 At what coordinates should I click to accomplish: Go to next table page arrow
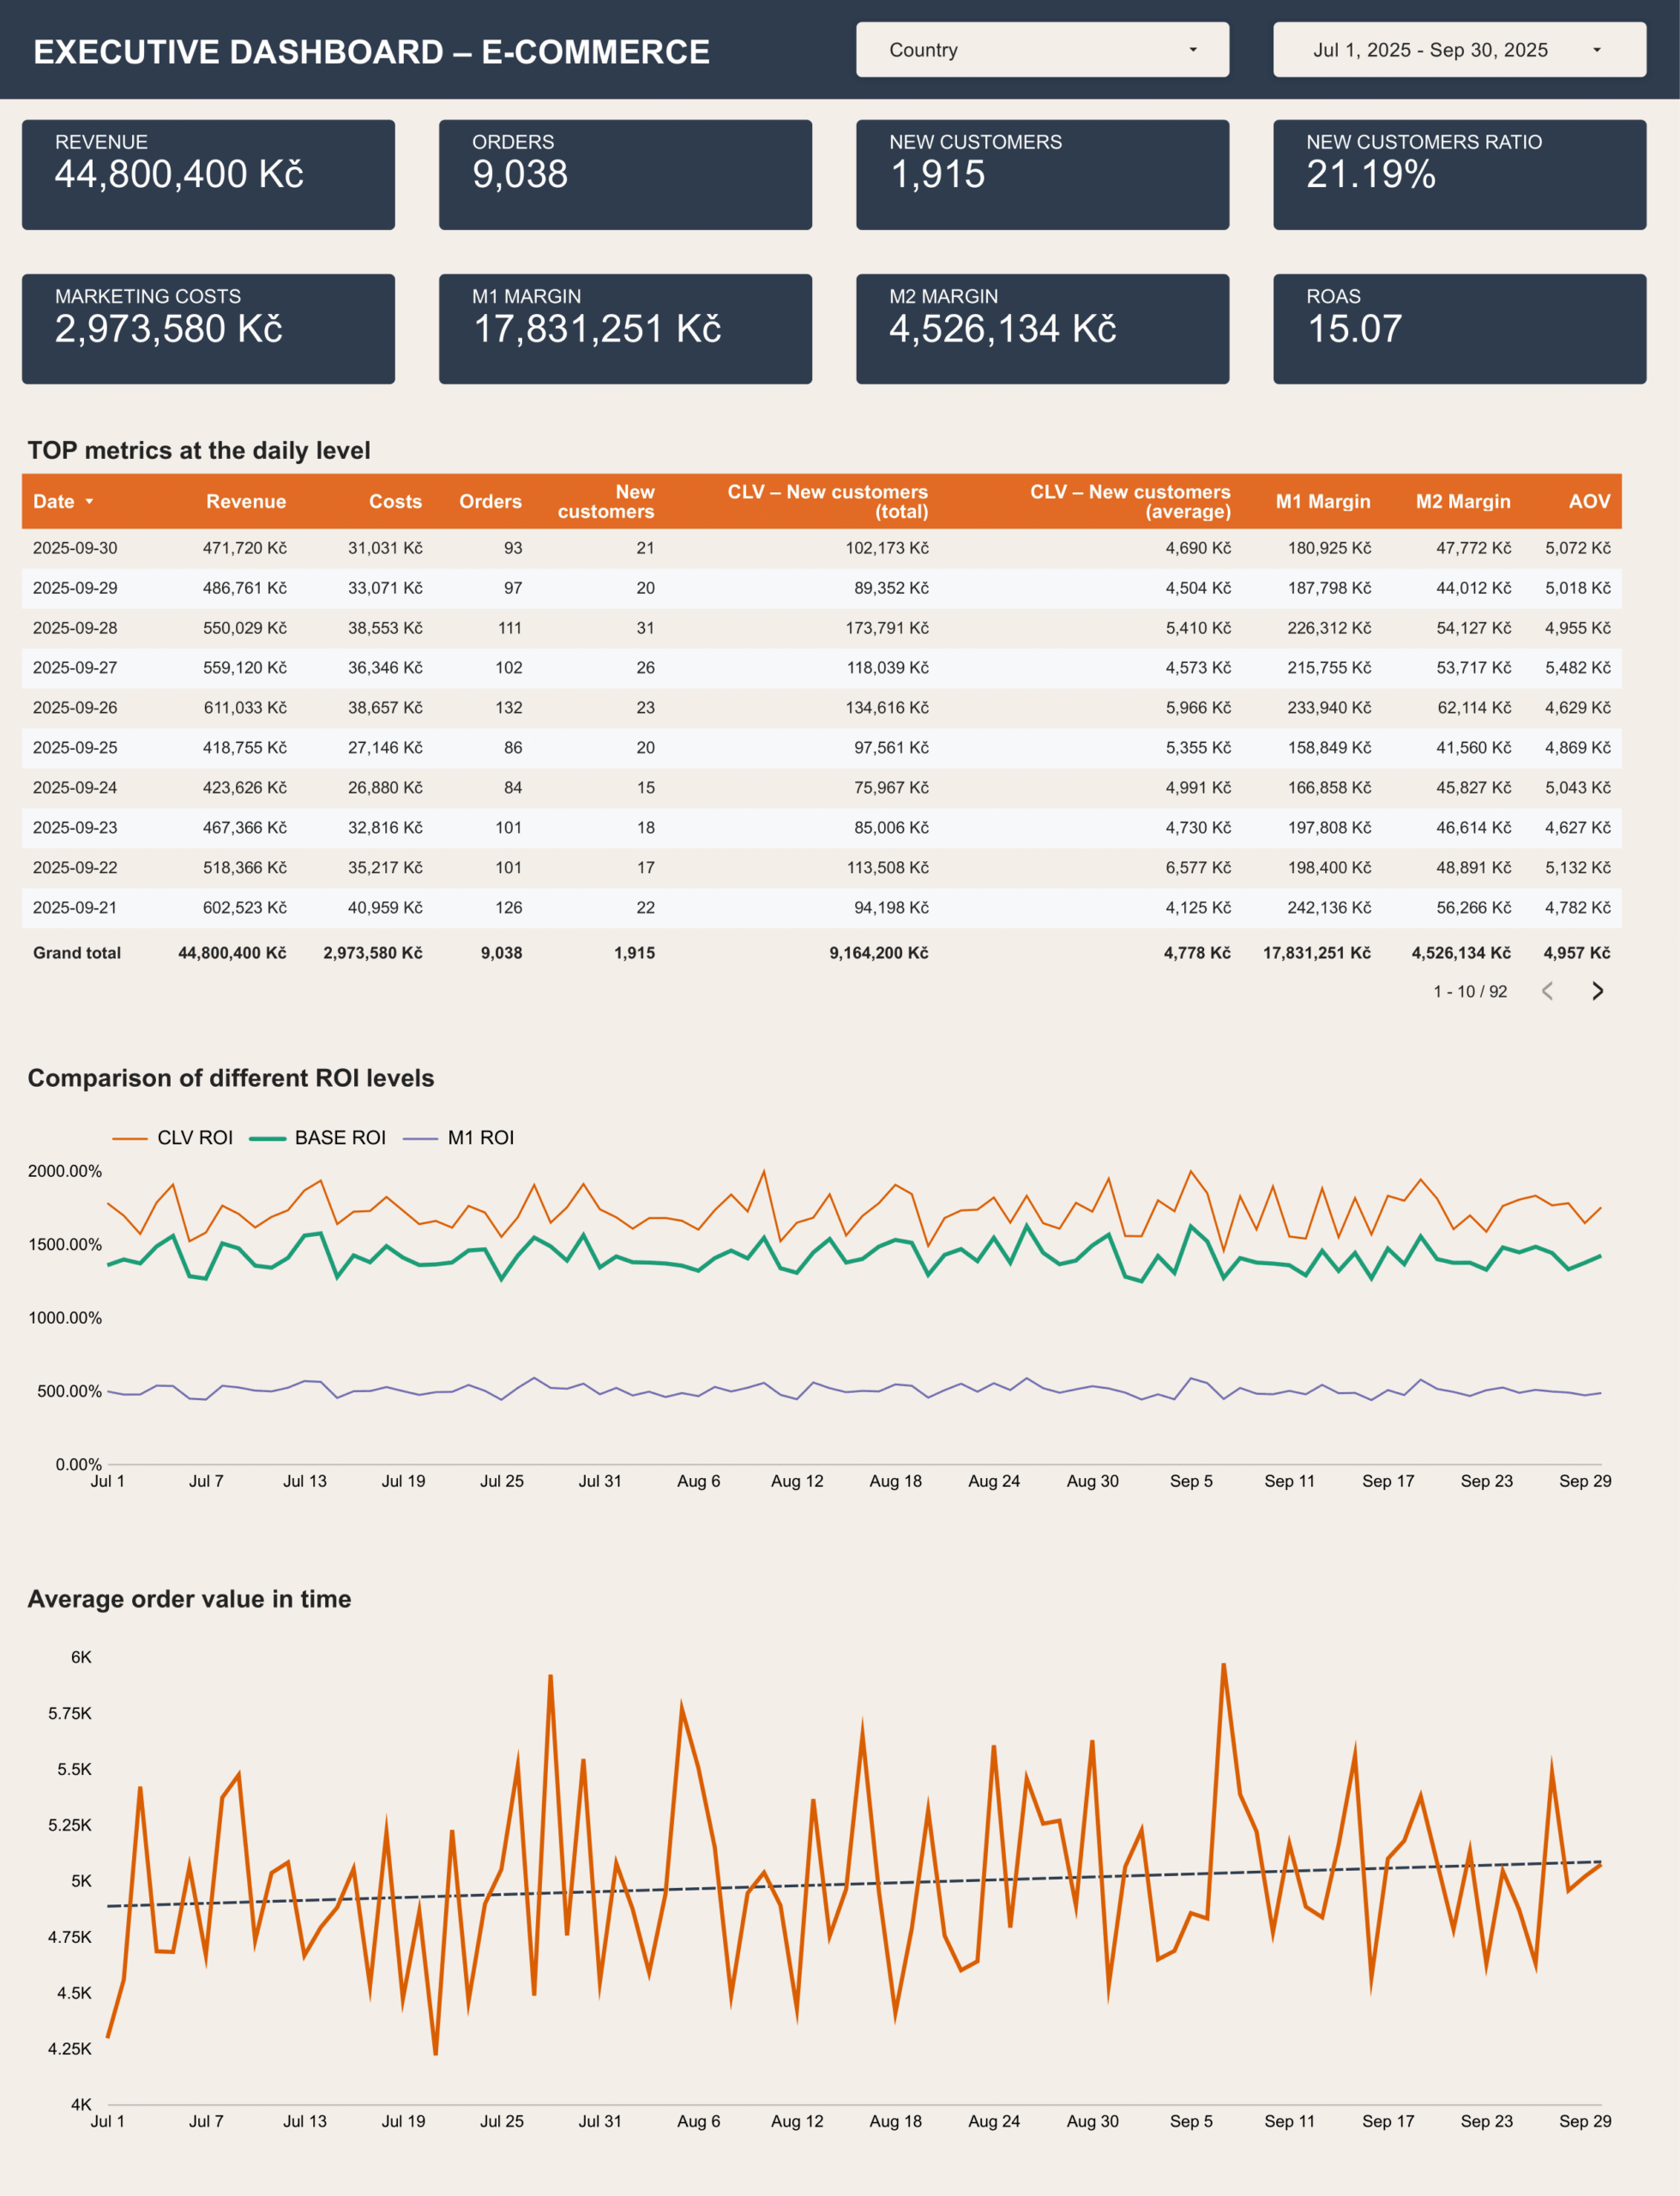pyautogui.click(x=1597, y=991)
